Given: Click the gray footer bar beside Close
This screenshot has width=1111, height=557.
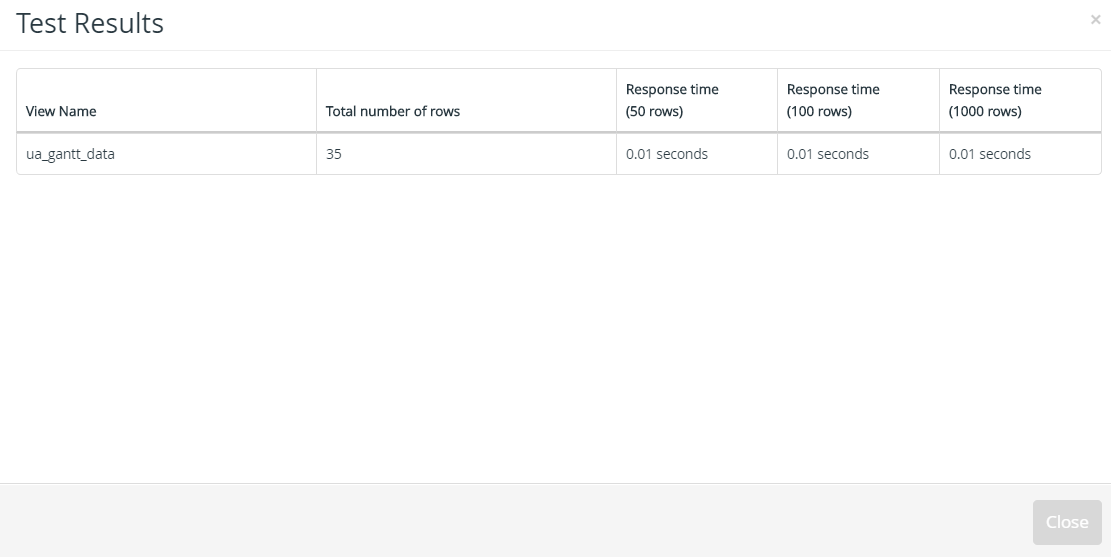Looking at the screenshot, I should (x=510, y=521).
